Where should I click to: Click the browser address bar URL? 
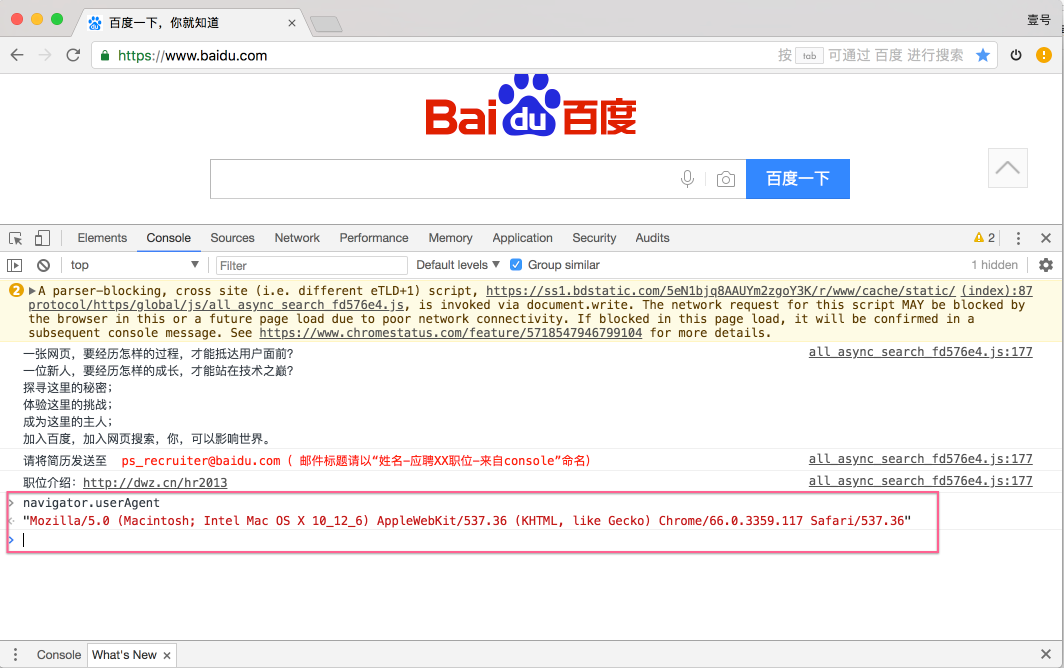click(193, 56)
